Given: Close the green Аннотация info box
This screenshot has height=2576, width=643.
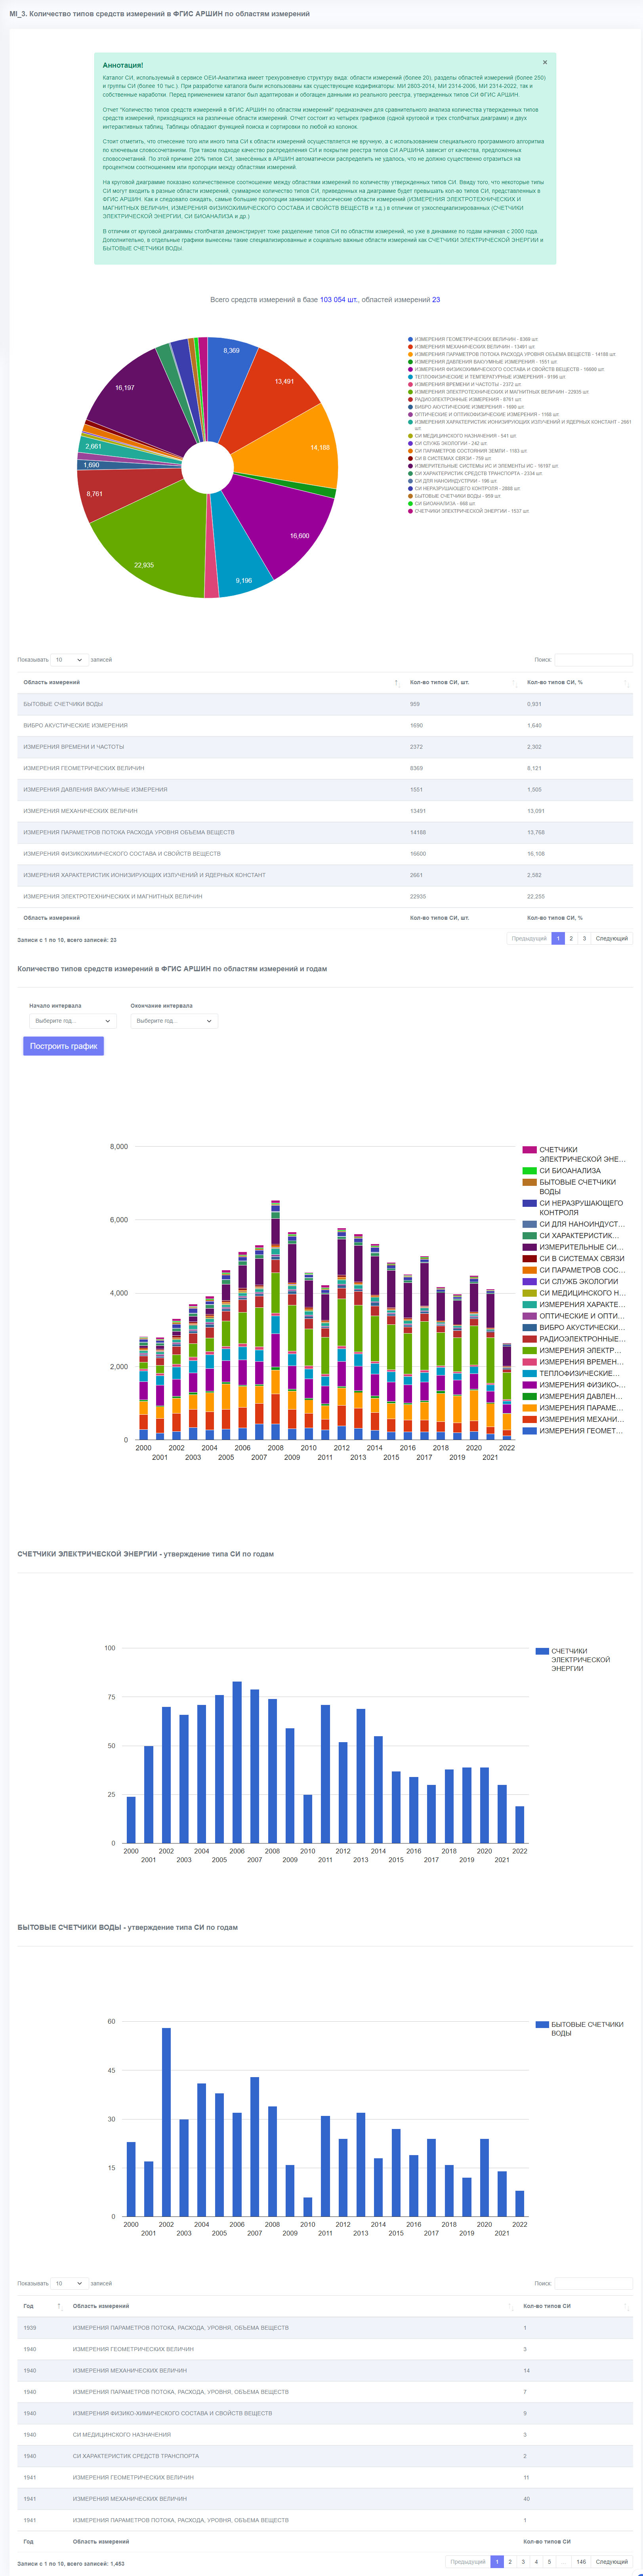Looking at the screenshot, I should (545, 63).
